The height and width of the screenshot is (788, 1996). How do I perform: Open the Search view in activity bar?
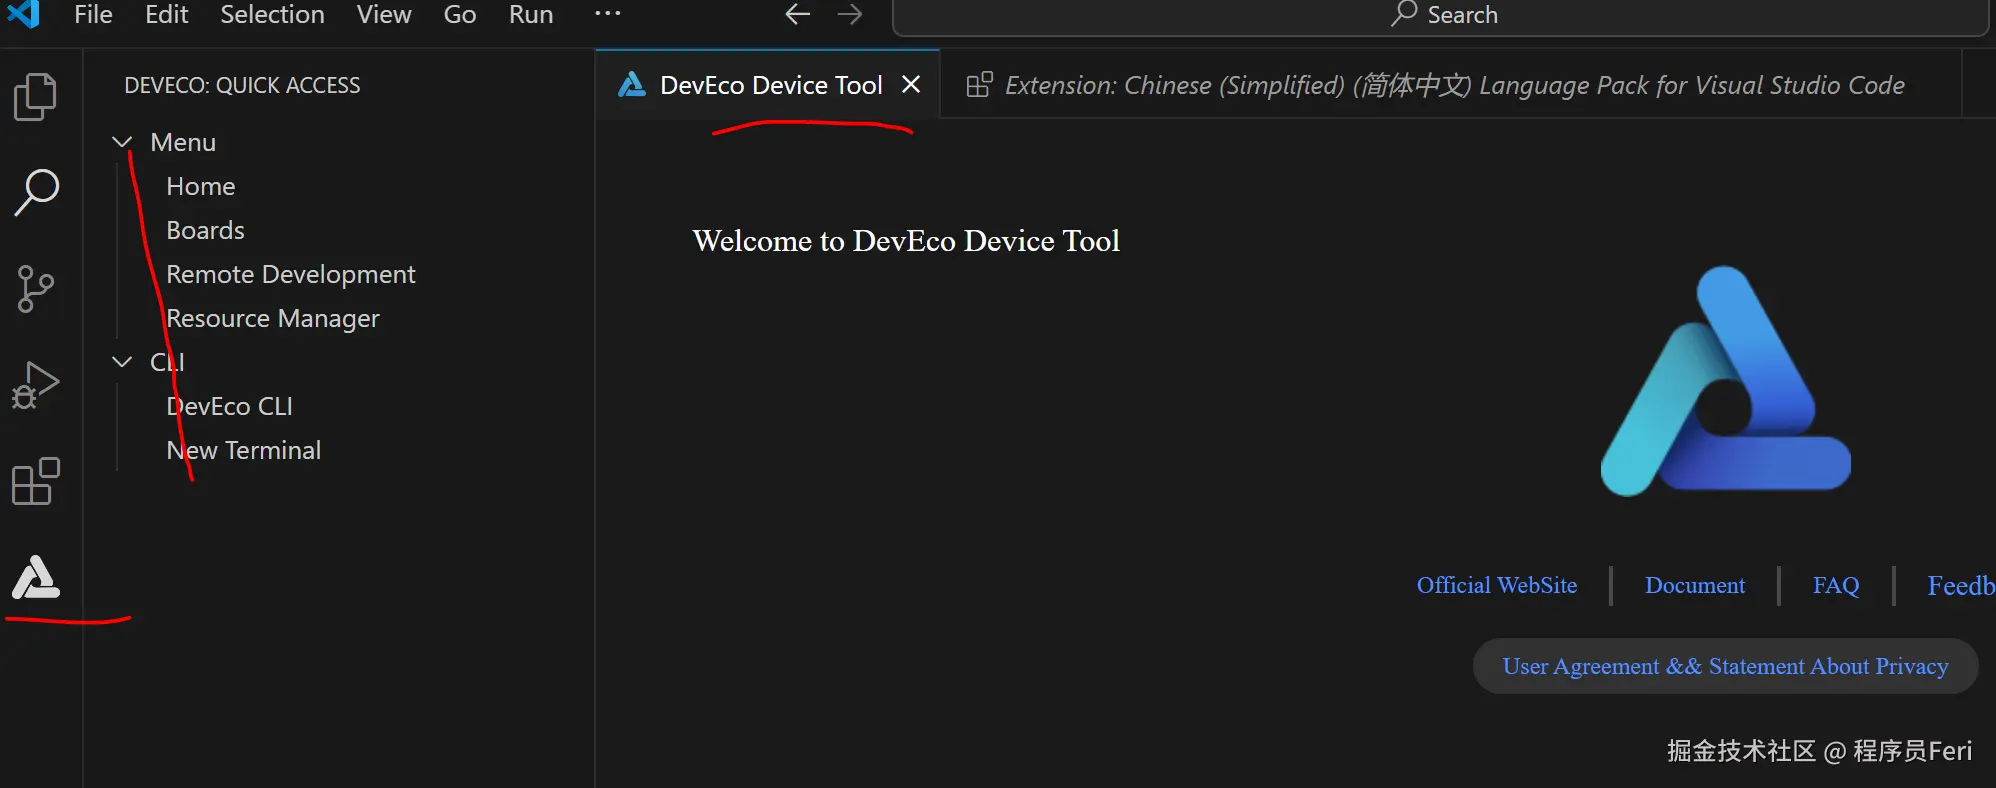[37, 192]
